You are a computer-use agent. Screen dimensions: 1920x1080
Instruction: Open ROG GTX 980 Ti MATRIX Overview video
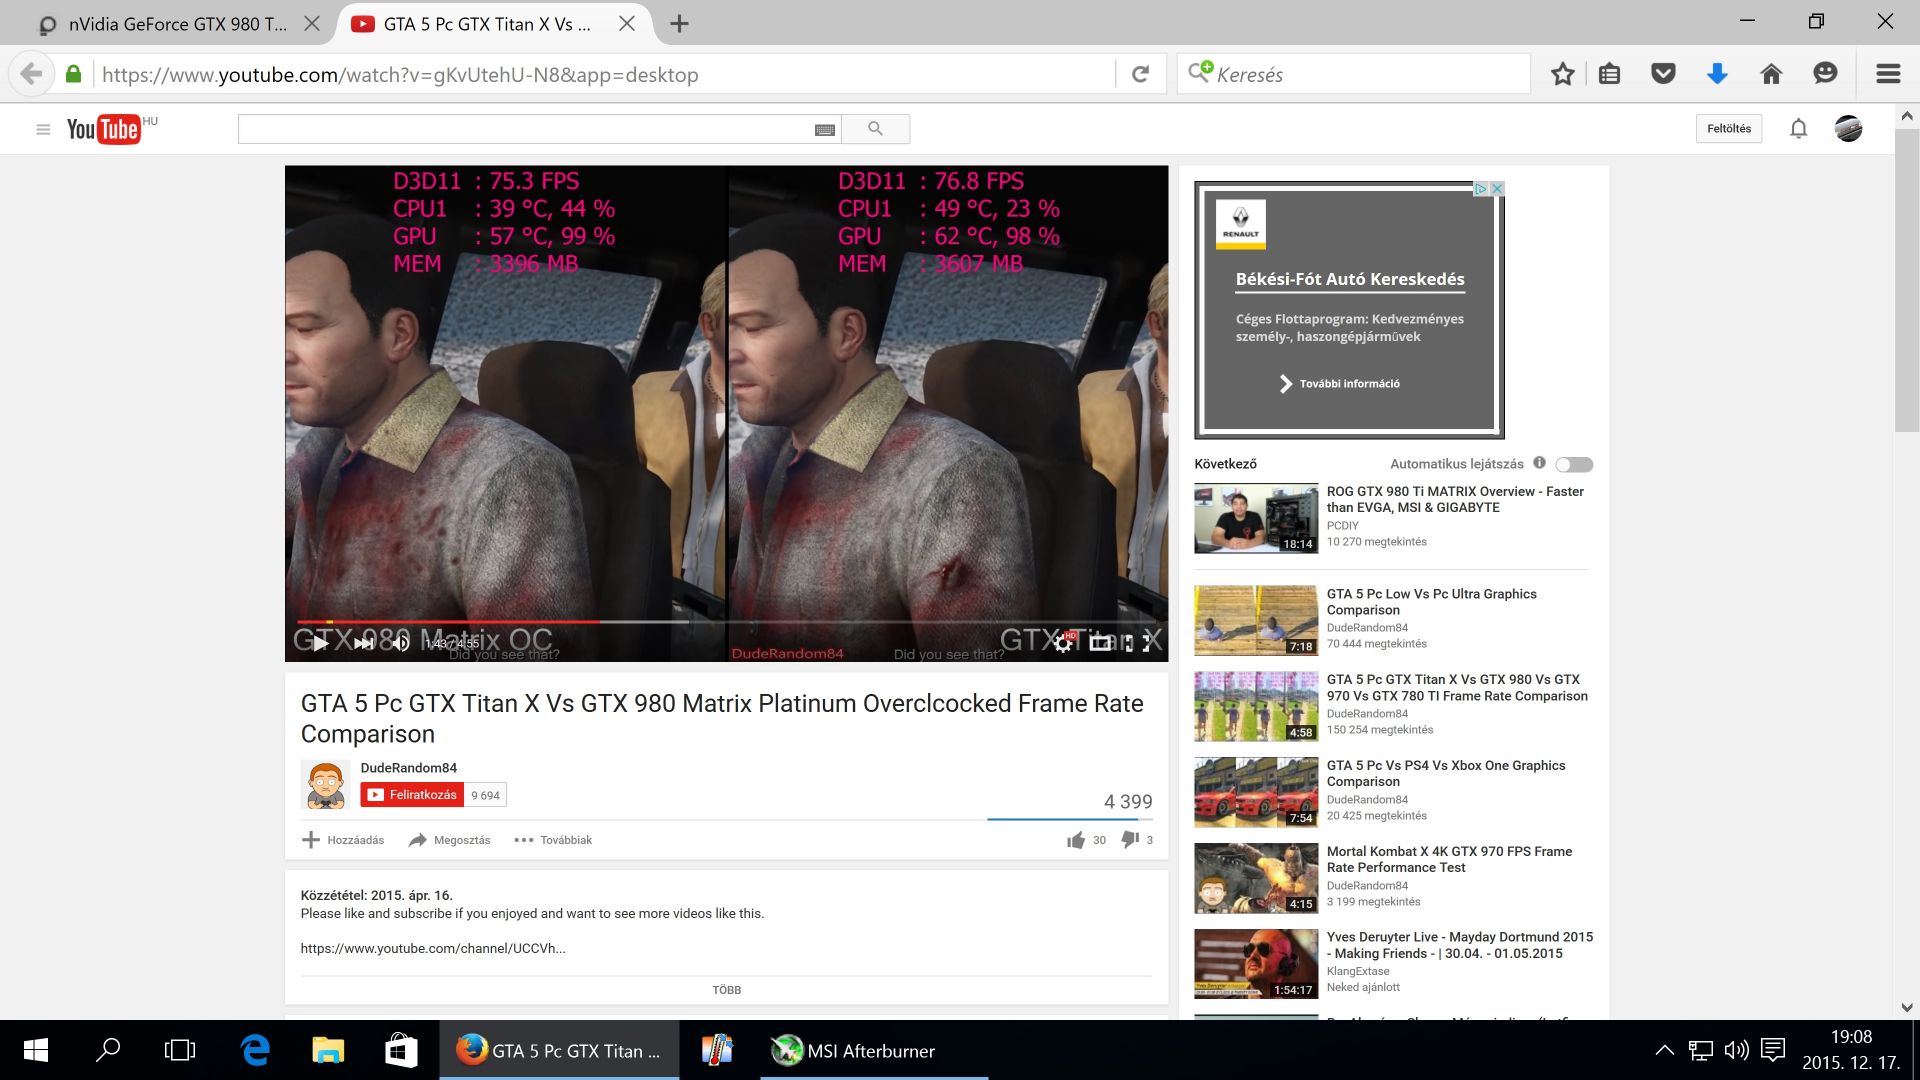click(1455, 499)
